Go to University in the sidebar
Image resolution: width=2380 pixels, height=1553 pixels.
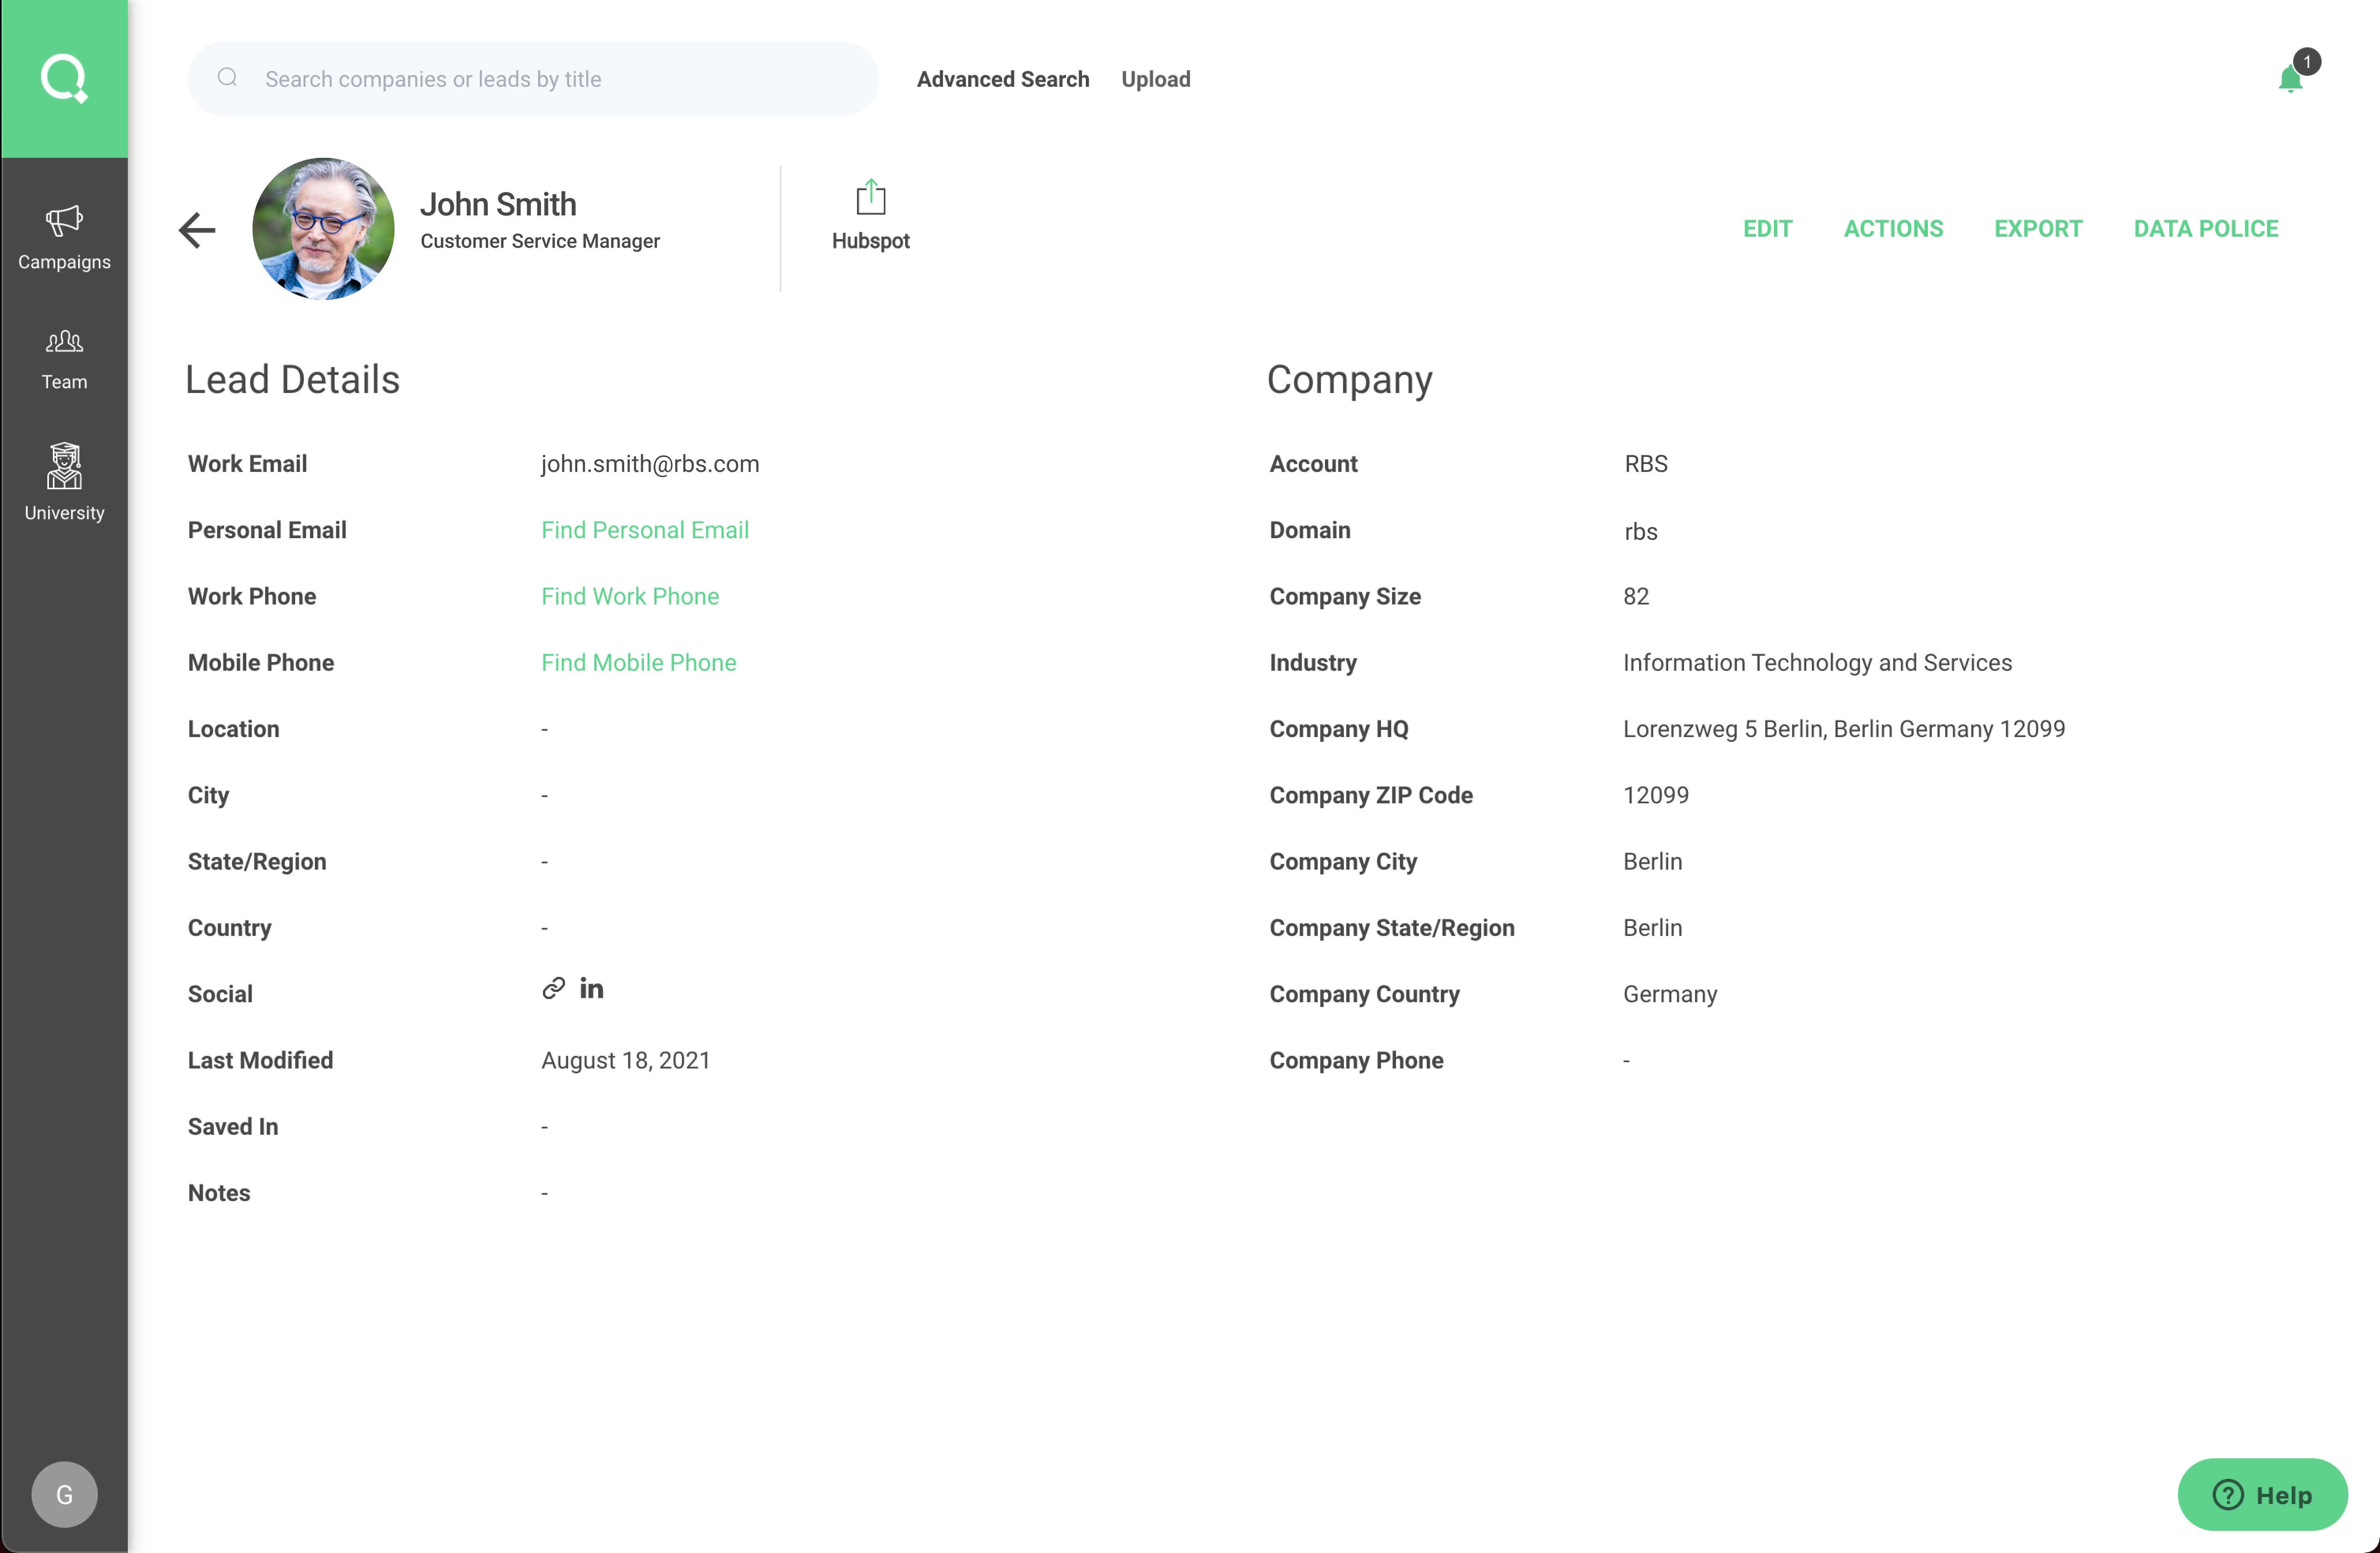(64, 482)
